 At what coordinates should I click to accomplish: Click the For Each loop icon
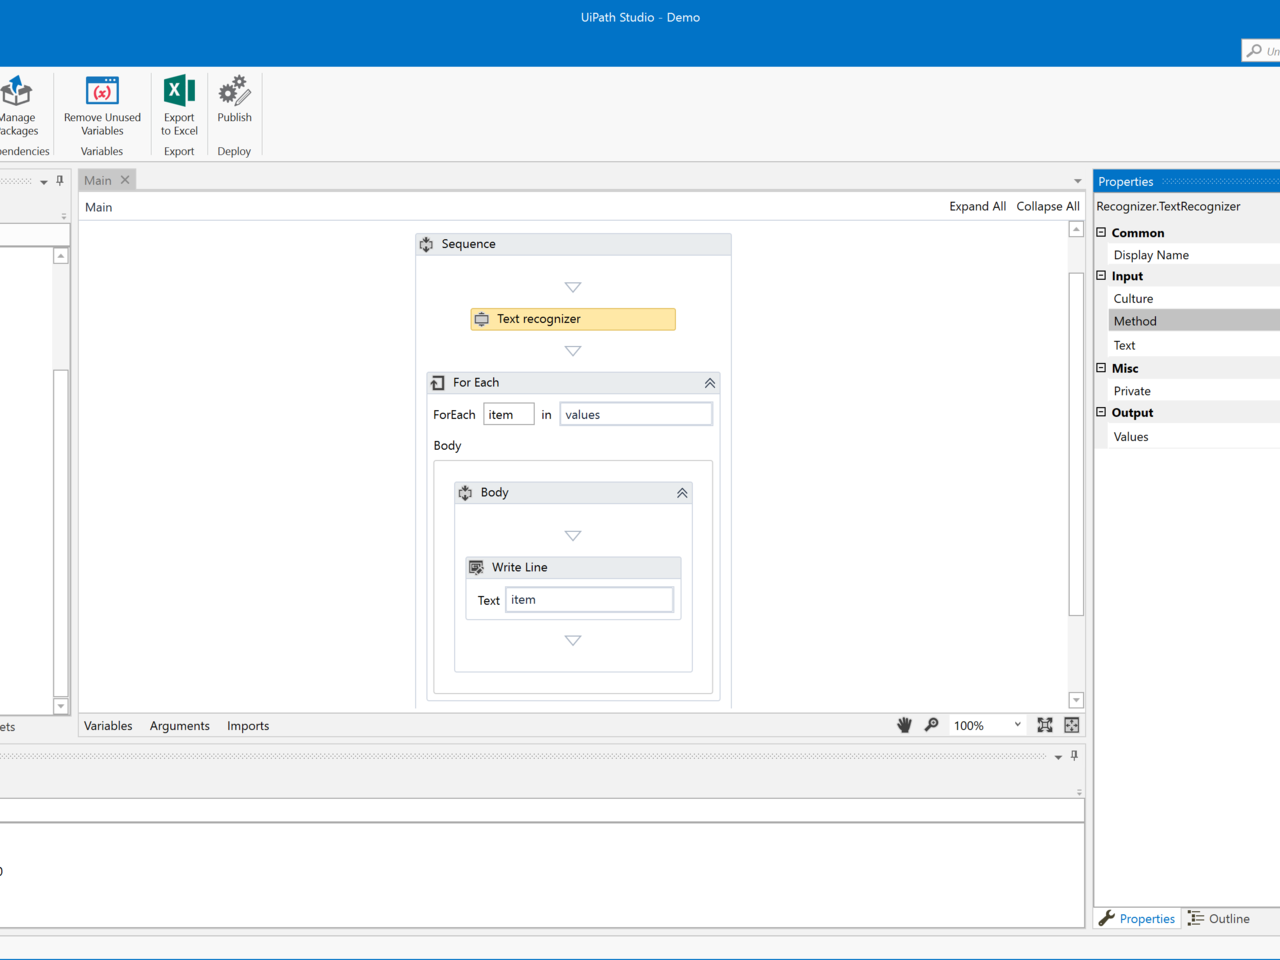click(x=438, y=383)
